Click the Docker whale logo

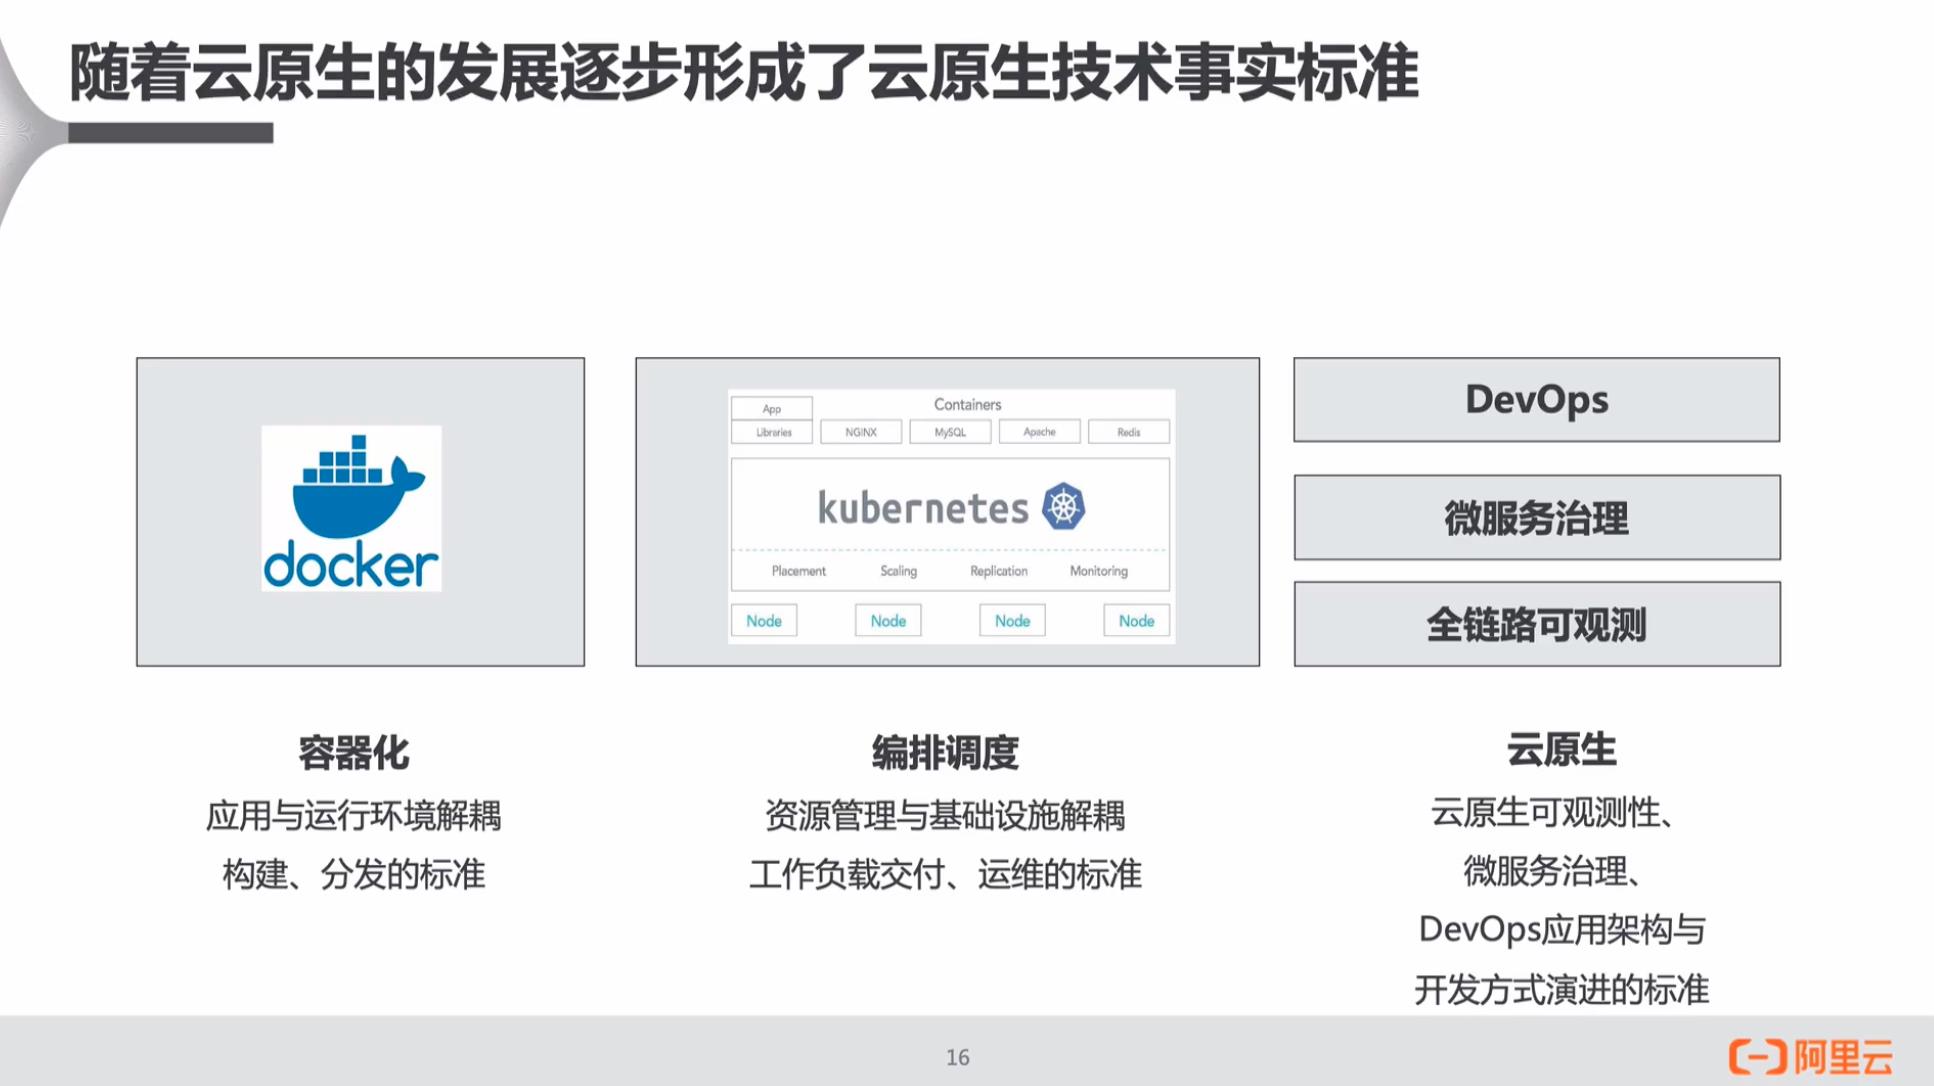click(358, 486)
